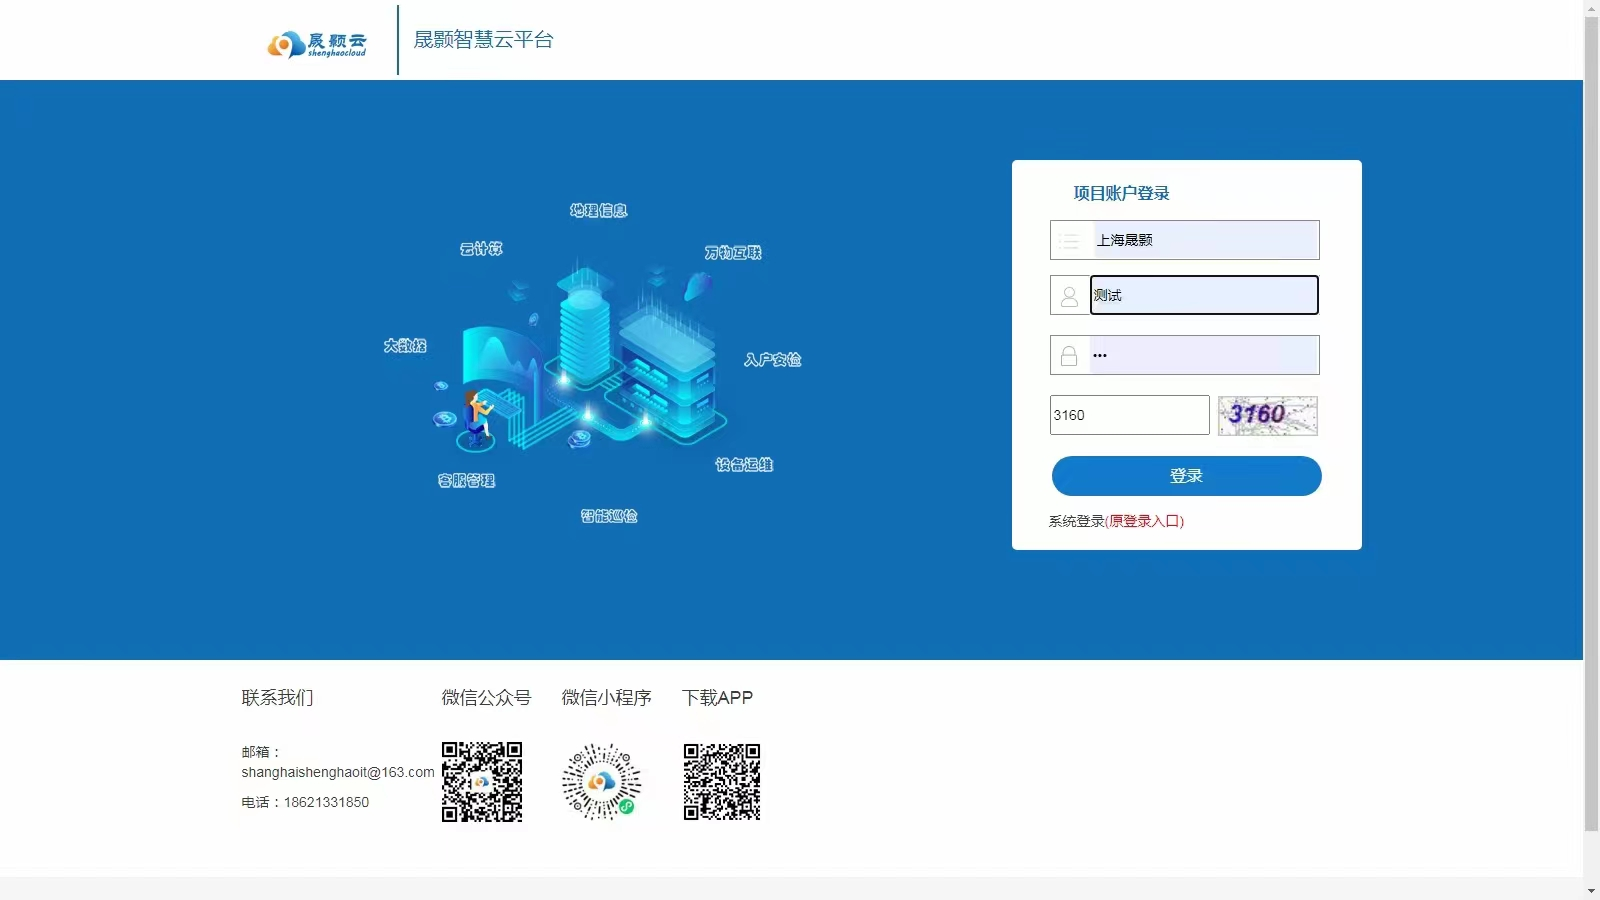This screenshot has height=900, width=1600.
Task: Focus the username field containing 测试
Action: 1204,295
